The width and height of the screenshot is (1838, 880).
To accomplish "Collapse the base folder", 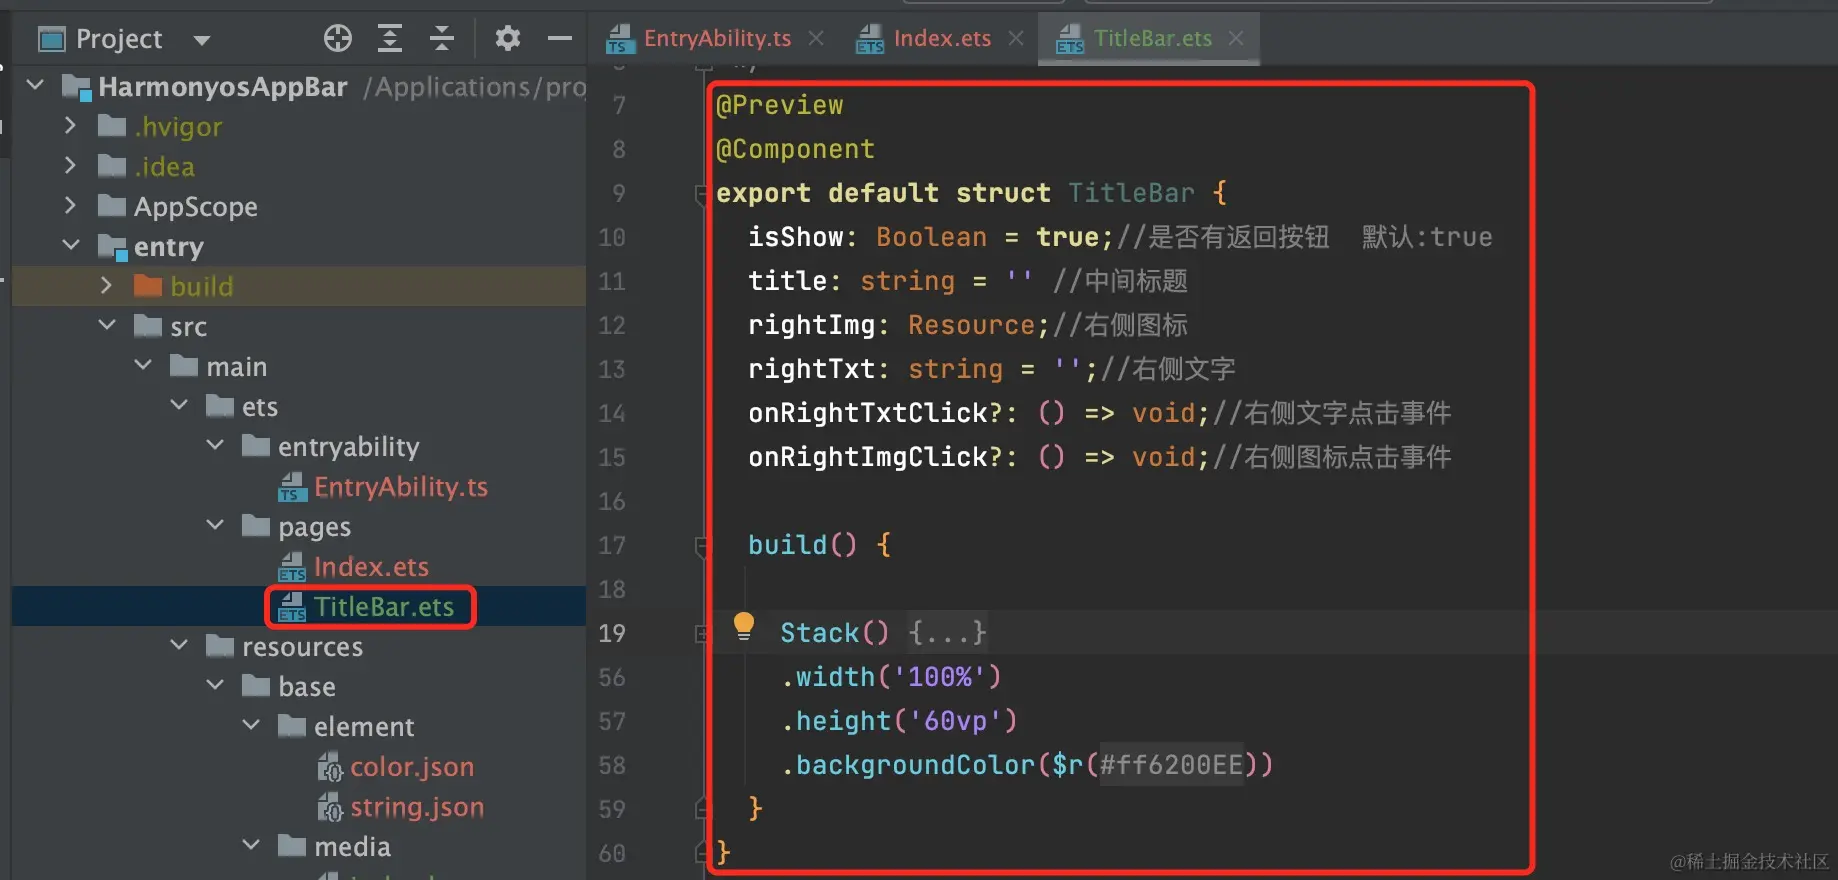I will 215,685.
